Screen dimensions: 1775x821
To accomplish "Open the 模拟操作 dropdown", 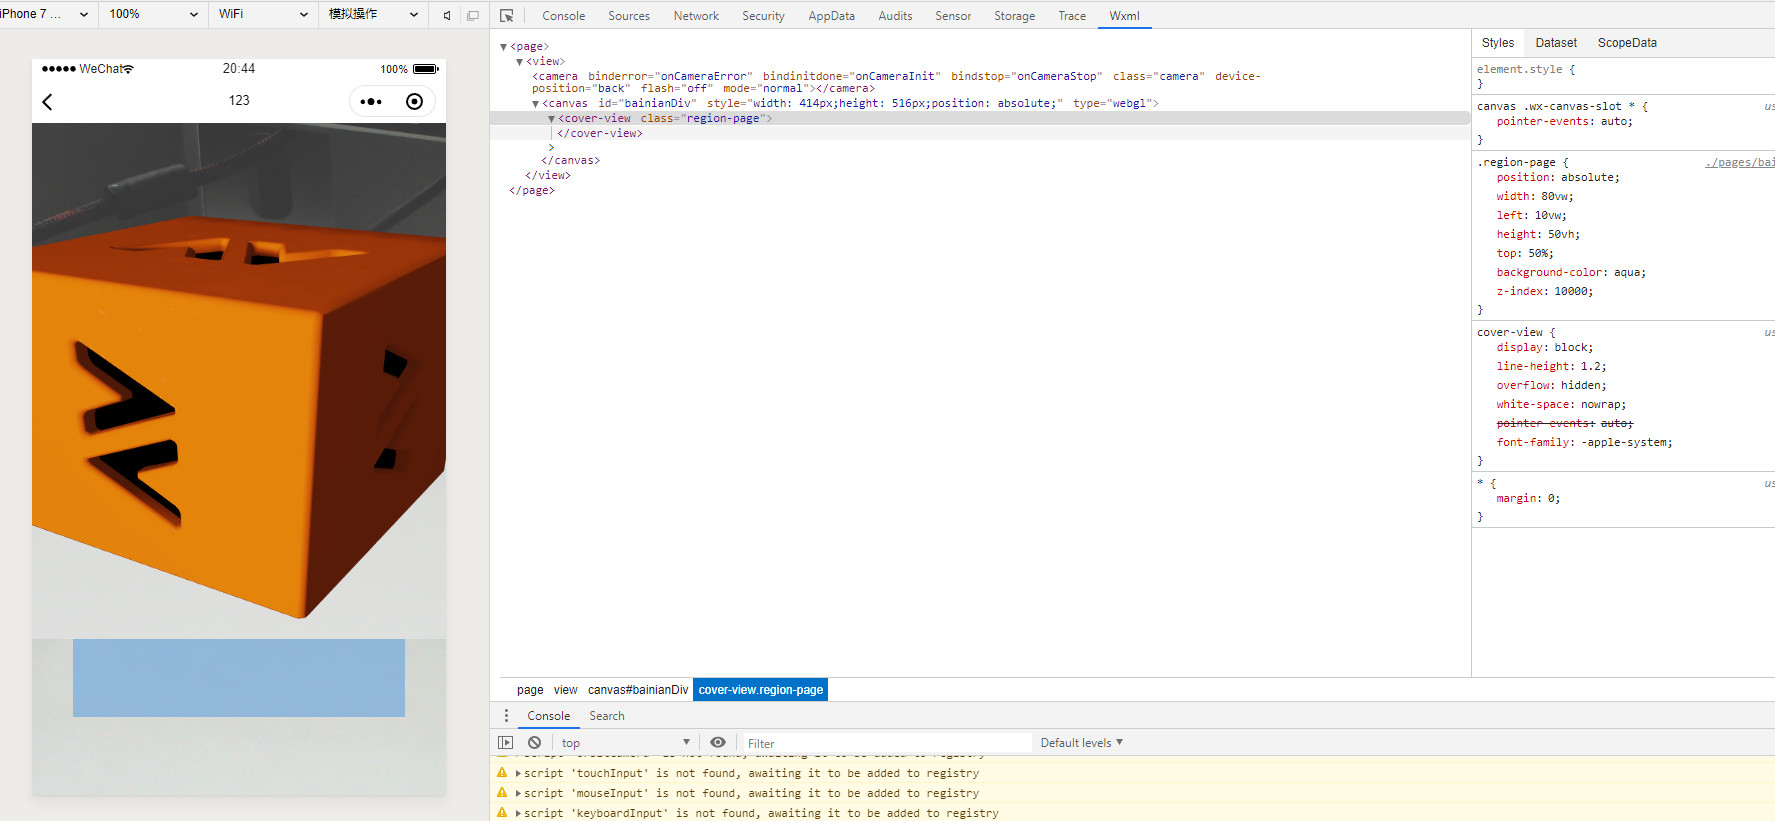I will click(374, 14).
